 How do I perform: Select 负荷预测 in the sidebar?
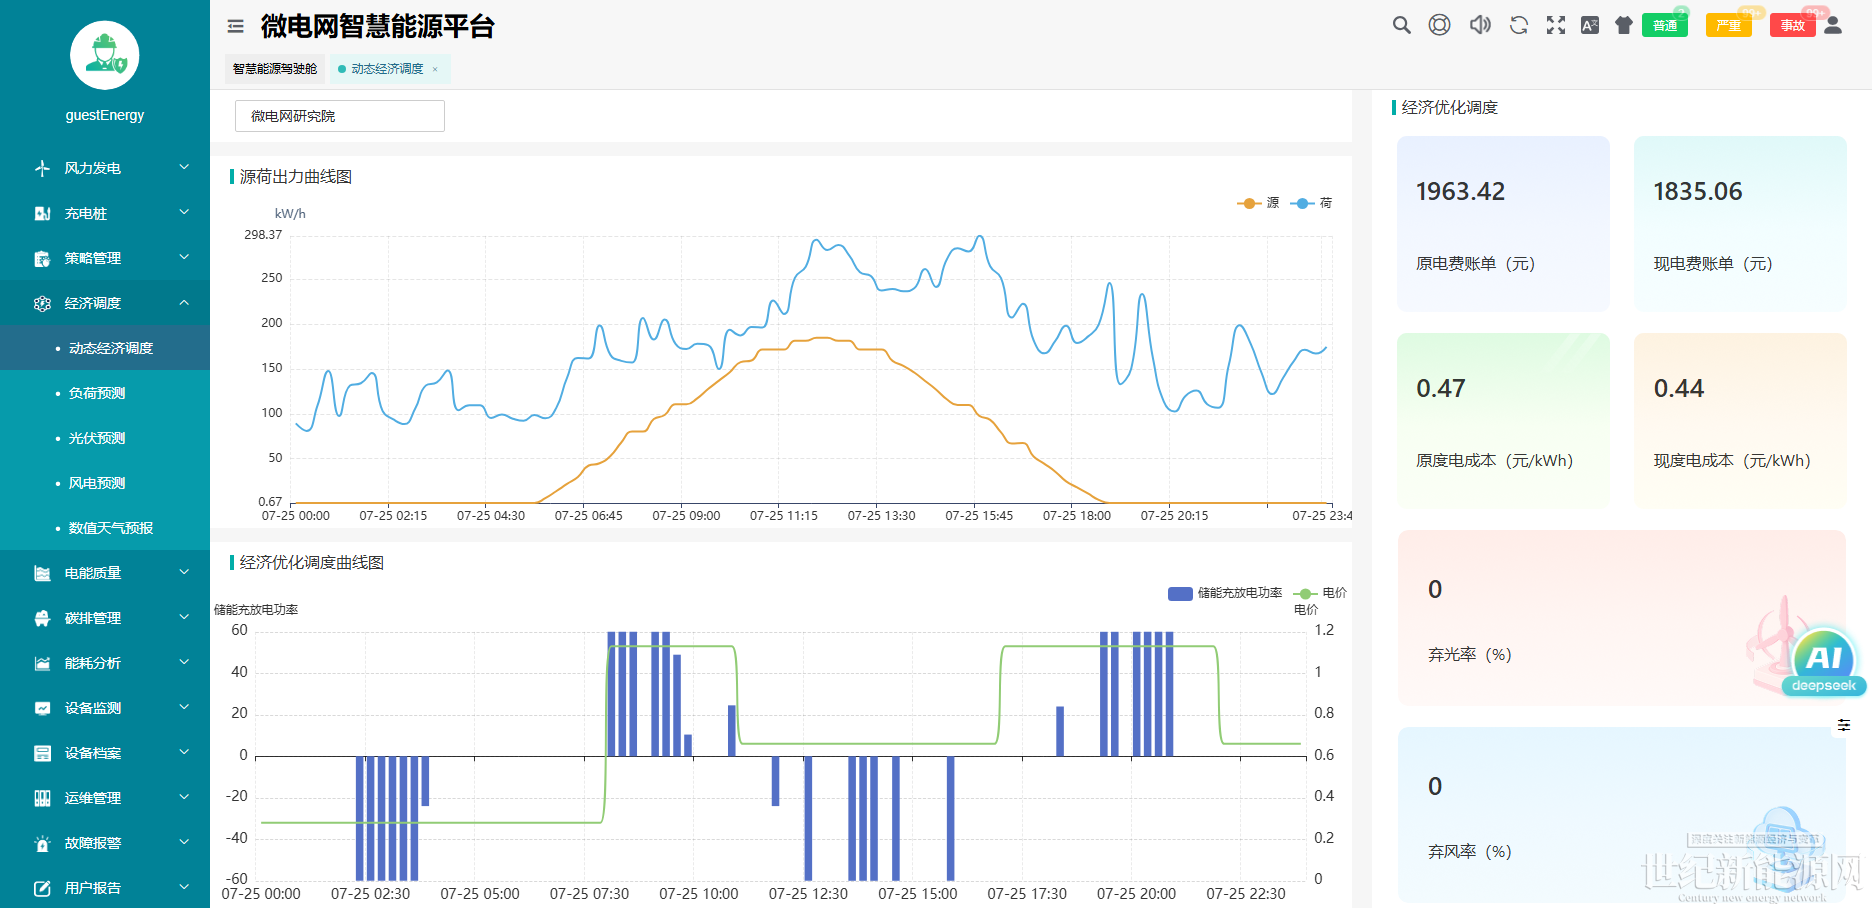(97, 393)
